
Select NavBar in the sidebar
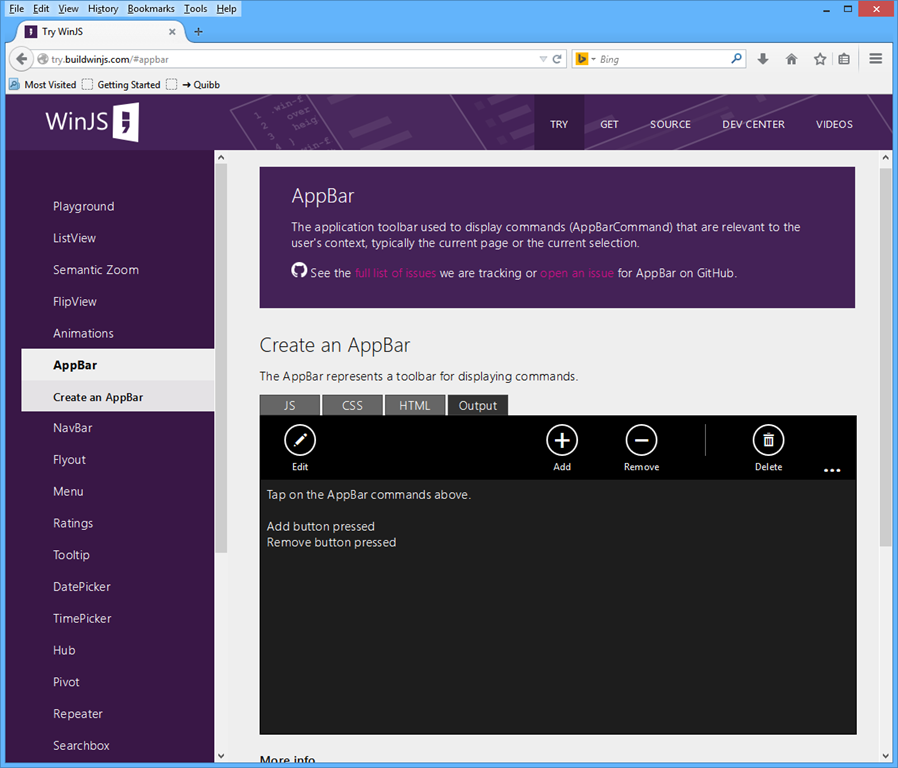73,428
